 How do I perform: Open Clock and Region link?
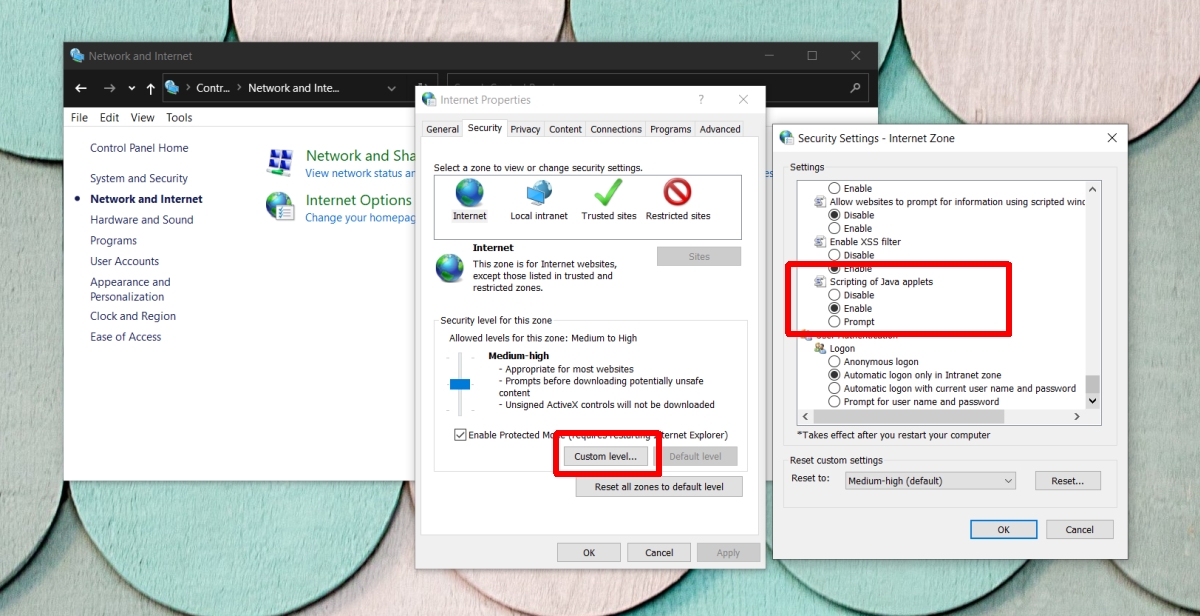(x=133, y=316)
